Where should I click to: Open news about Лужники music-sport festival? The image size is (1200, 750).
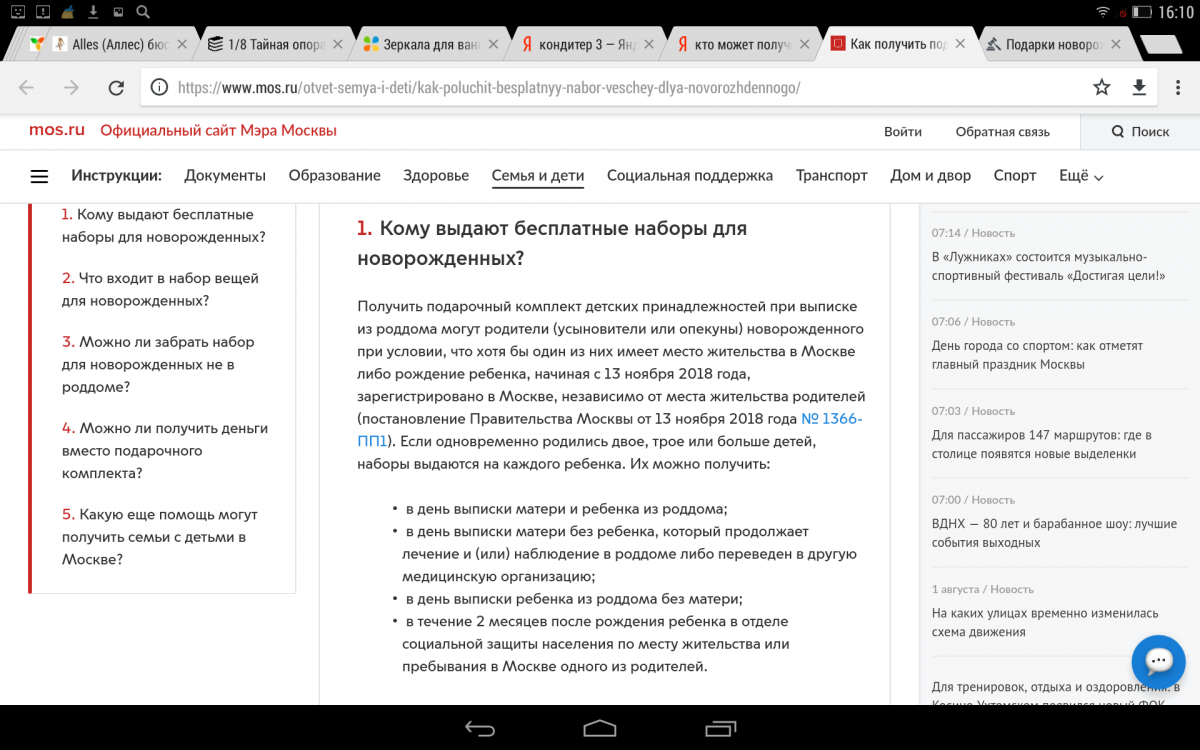pyautogui.click(x=1049, y=266)
